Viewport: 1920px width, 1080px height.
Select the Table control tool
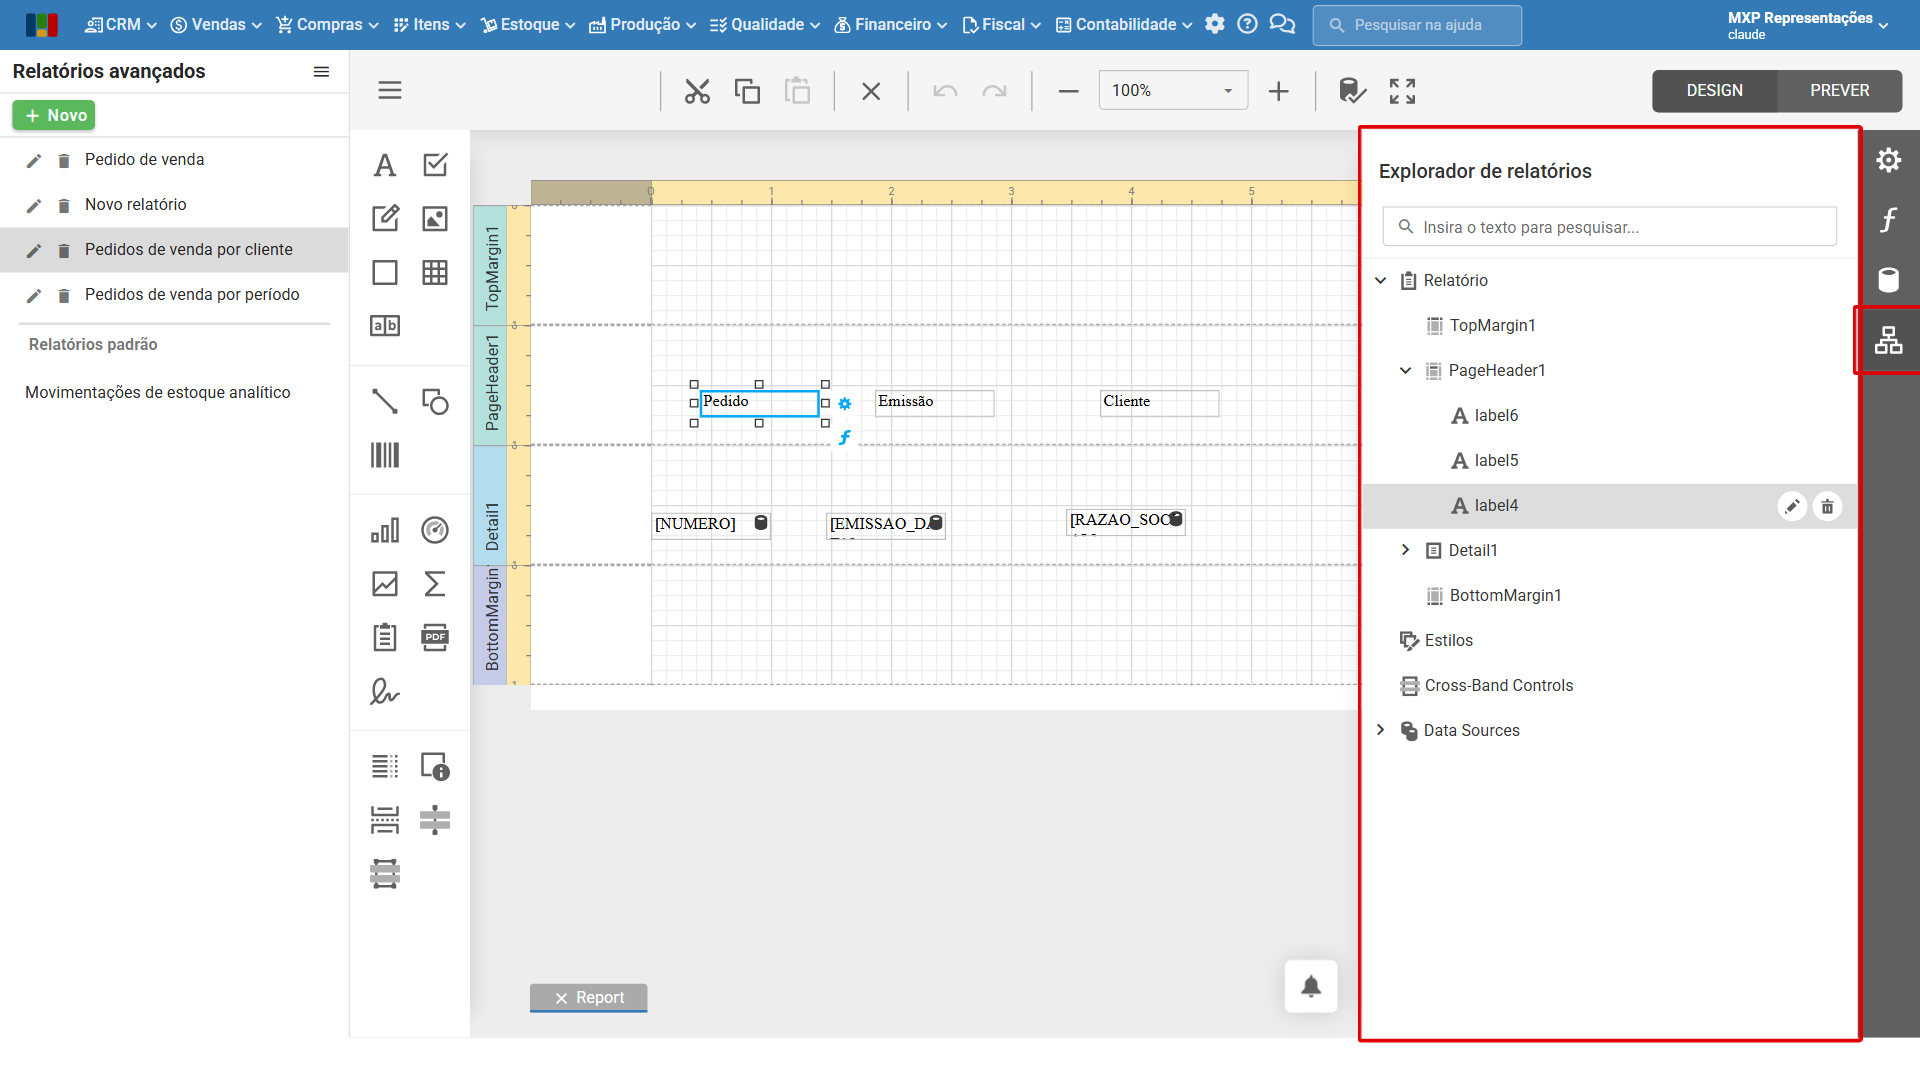click(435, 272)
